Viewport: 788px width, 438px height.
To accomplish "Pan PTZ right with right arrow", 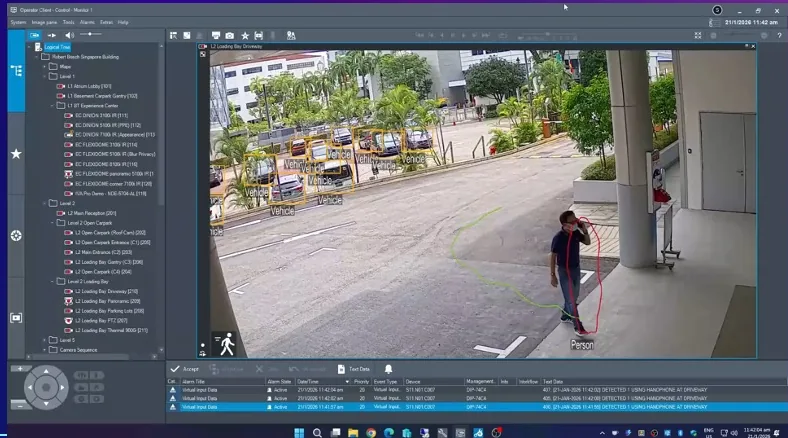I will tap(62, 387).
